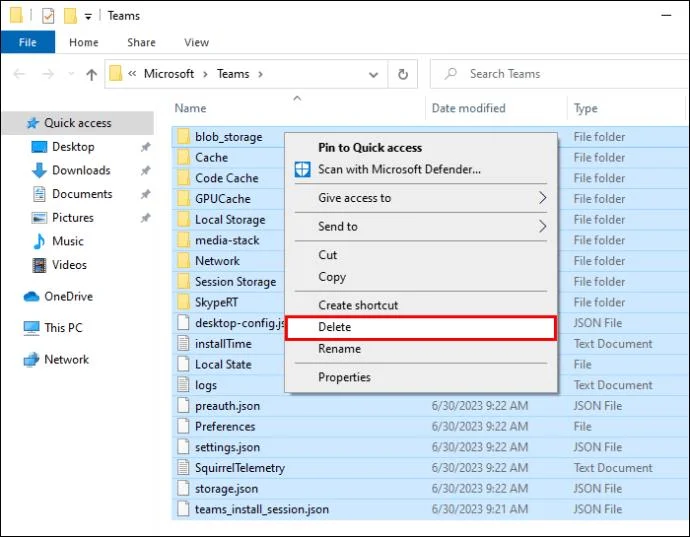Screen dimensions: 690x537
Task: Open the File ribbon tab
Action: 28,42
